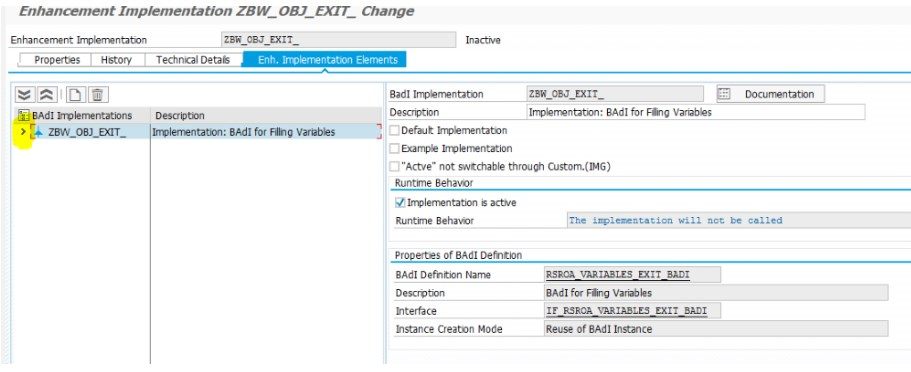This screenshot has width=911, height=372.
Task: Select the ZBW_OBJ_EXIT_ row in the tree
Action: tap(197, 132)
